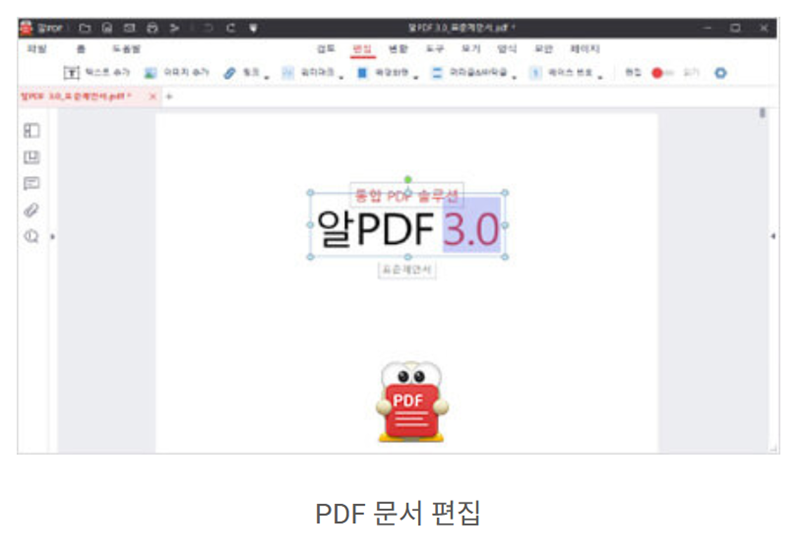
Task: Expand the left side panel arrow
Action: (52, 237)
